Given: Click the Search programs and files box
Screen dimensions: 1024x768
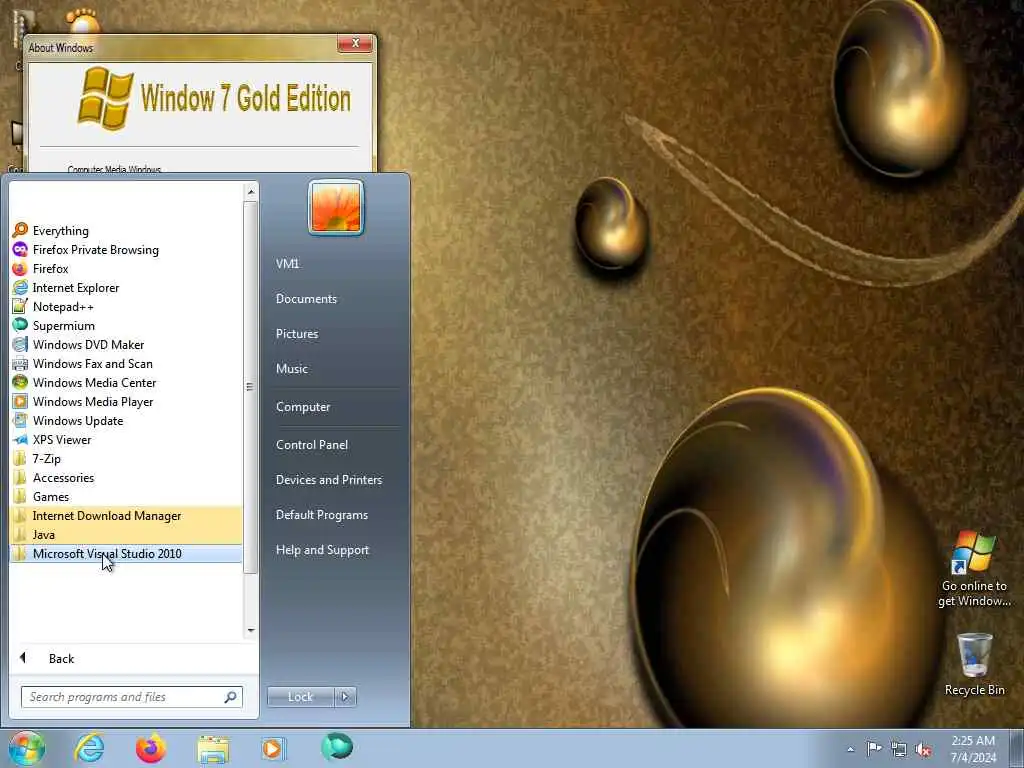Looking at the screenshot, I should tap(131, 697).
